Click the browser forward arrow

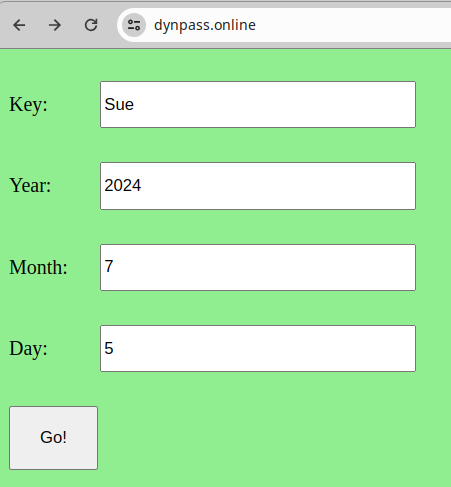55,25
